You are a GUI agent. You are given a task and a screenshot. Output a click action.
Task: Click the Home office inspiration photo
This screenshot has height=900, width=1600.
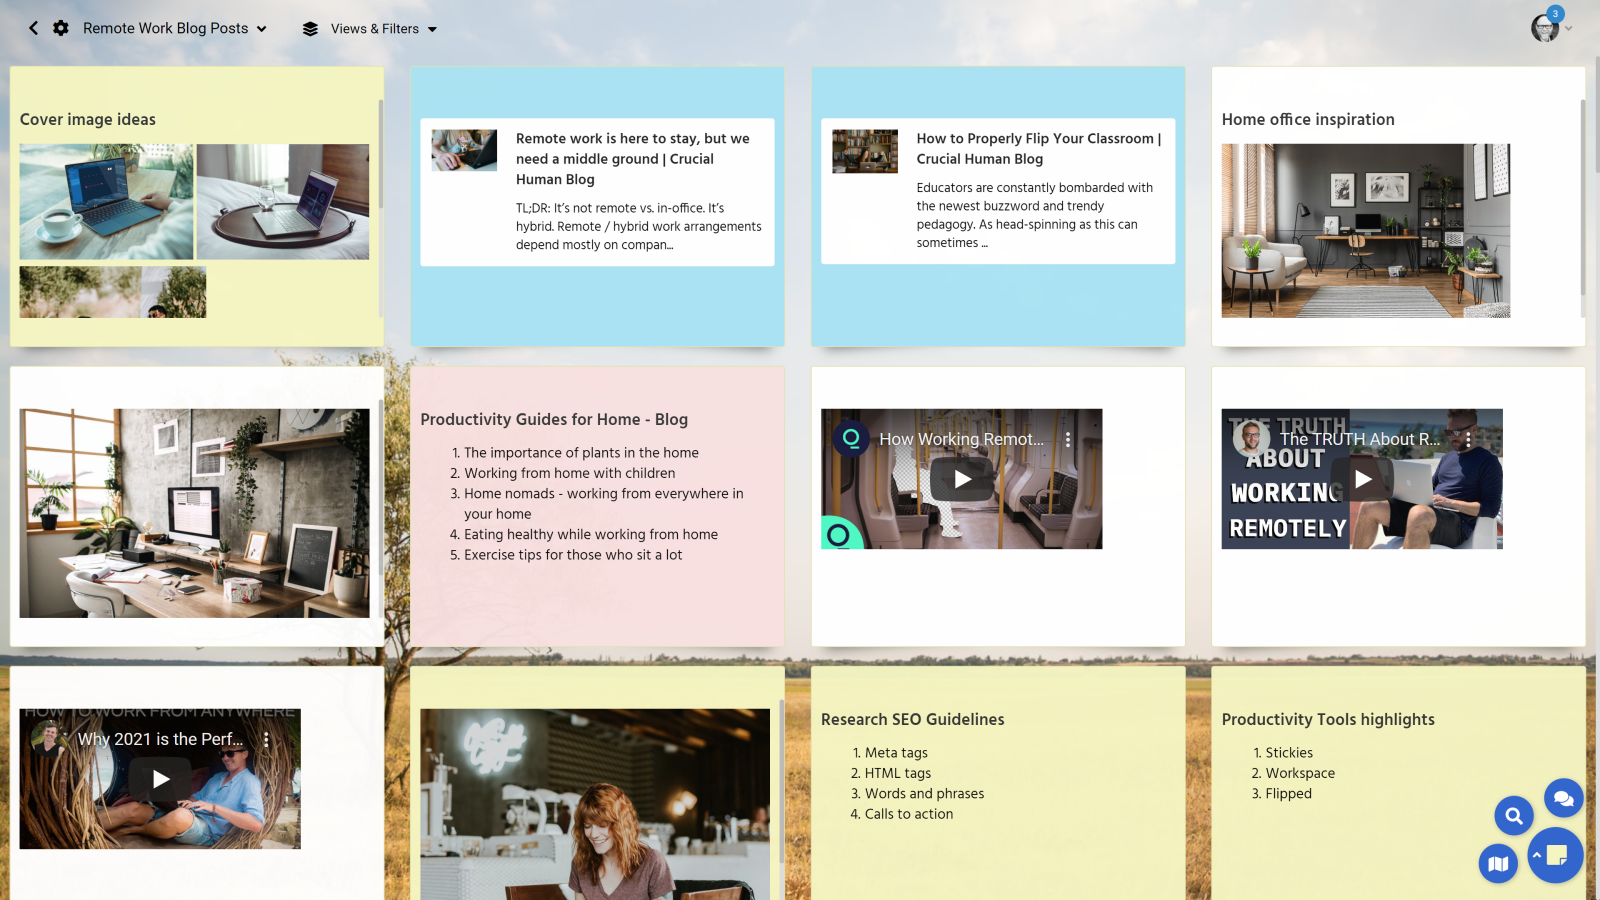[x=1365, y=230]
